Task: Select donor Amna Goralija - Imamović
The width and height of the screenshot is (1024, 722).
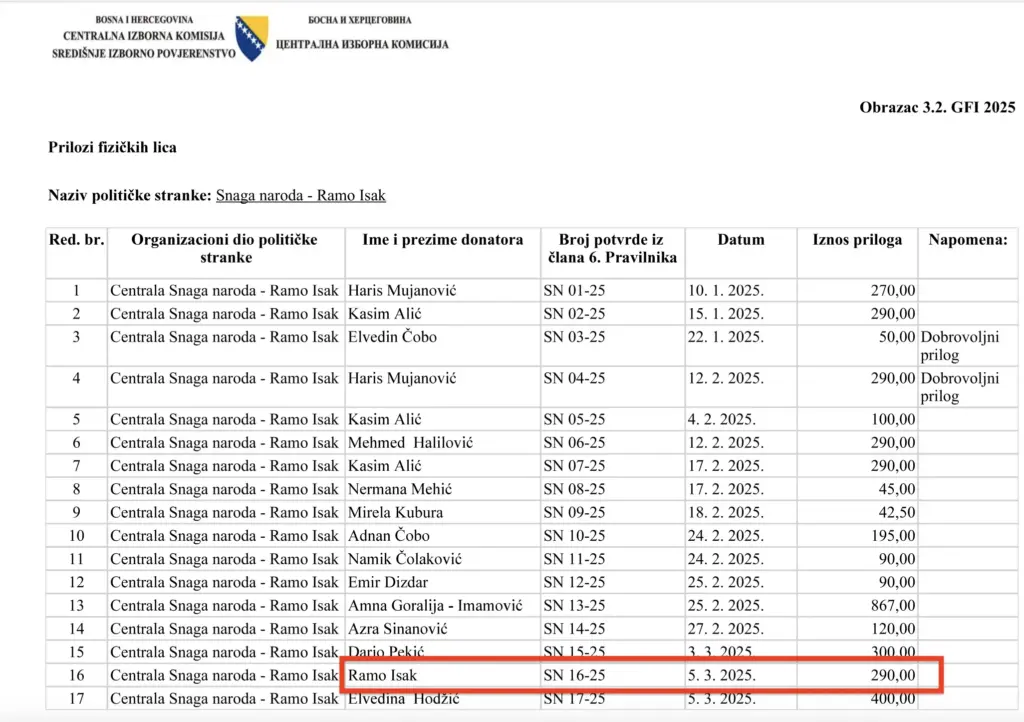Action: pyautogui.click(x=435, y=606)
